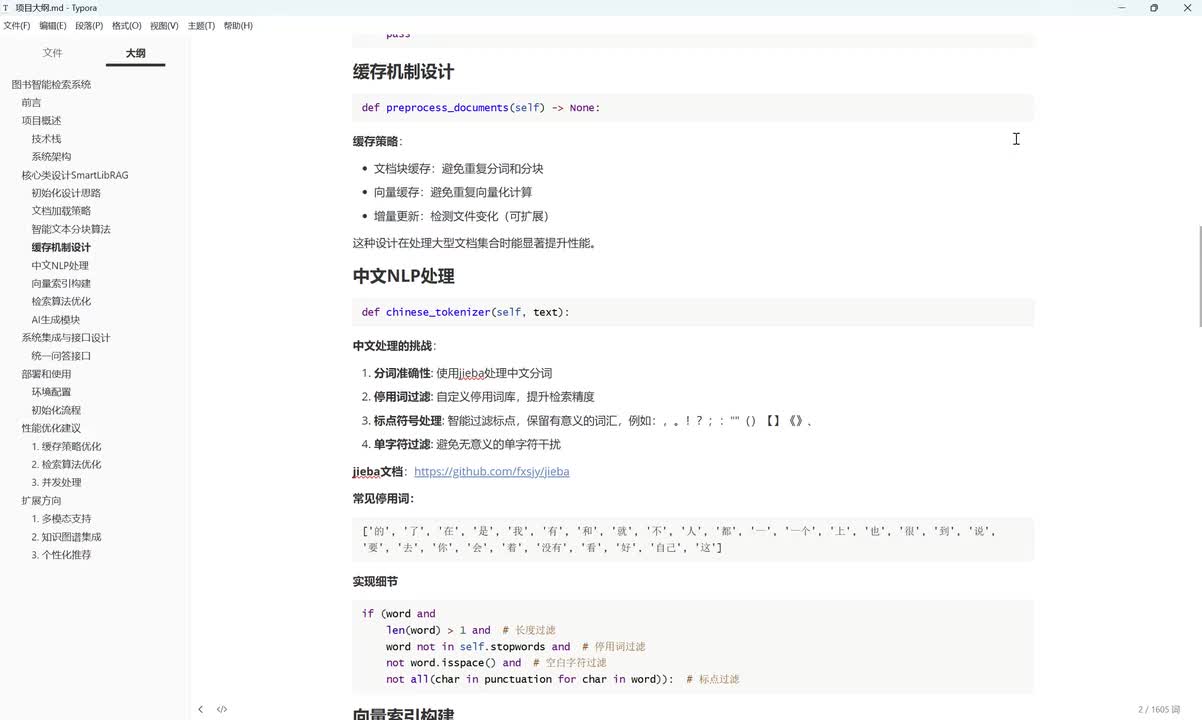Jump to 向量索引构建 in the outline
Screen dimensions: 1202x720
click(61, 283)
